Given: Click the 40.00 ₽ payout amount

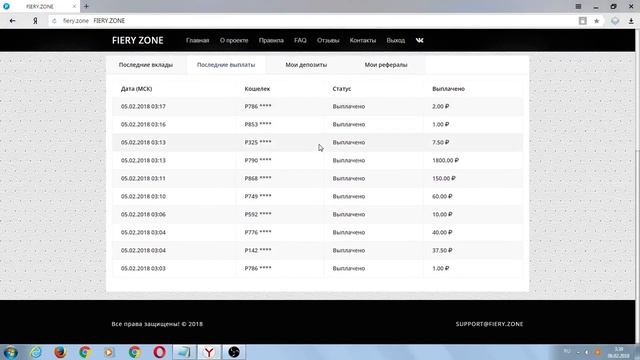Looking at the screenshot, I should [442, 232].
